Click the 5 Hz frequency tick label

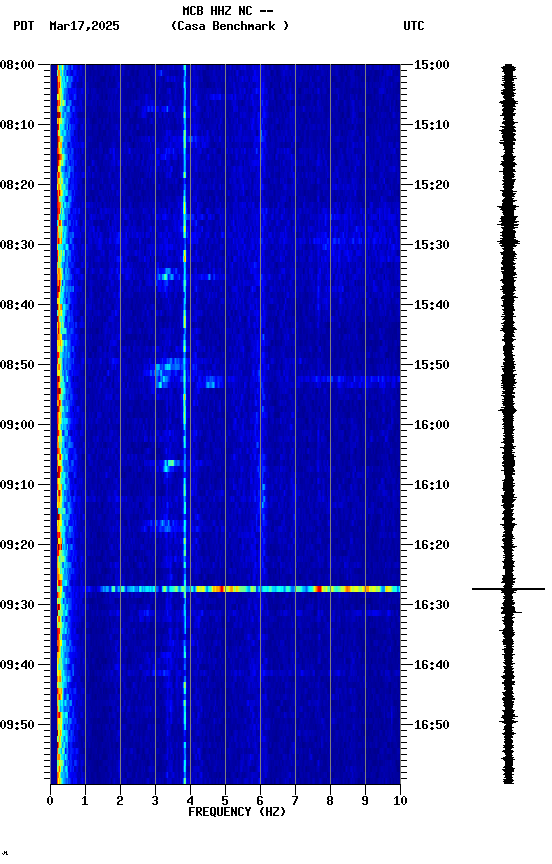(225, 801)
